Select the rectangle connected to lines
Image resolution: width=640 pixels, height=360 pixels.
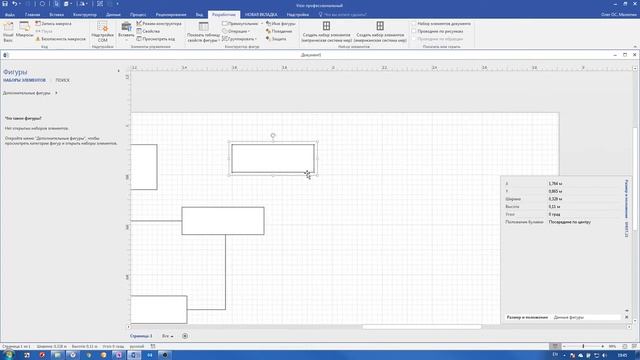coord(223,221)
